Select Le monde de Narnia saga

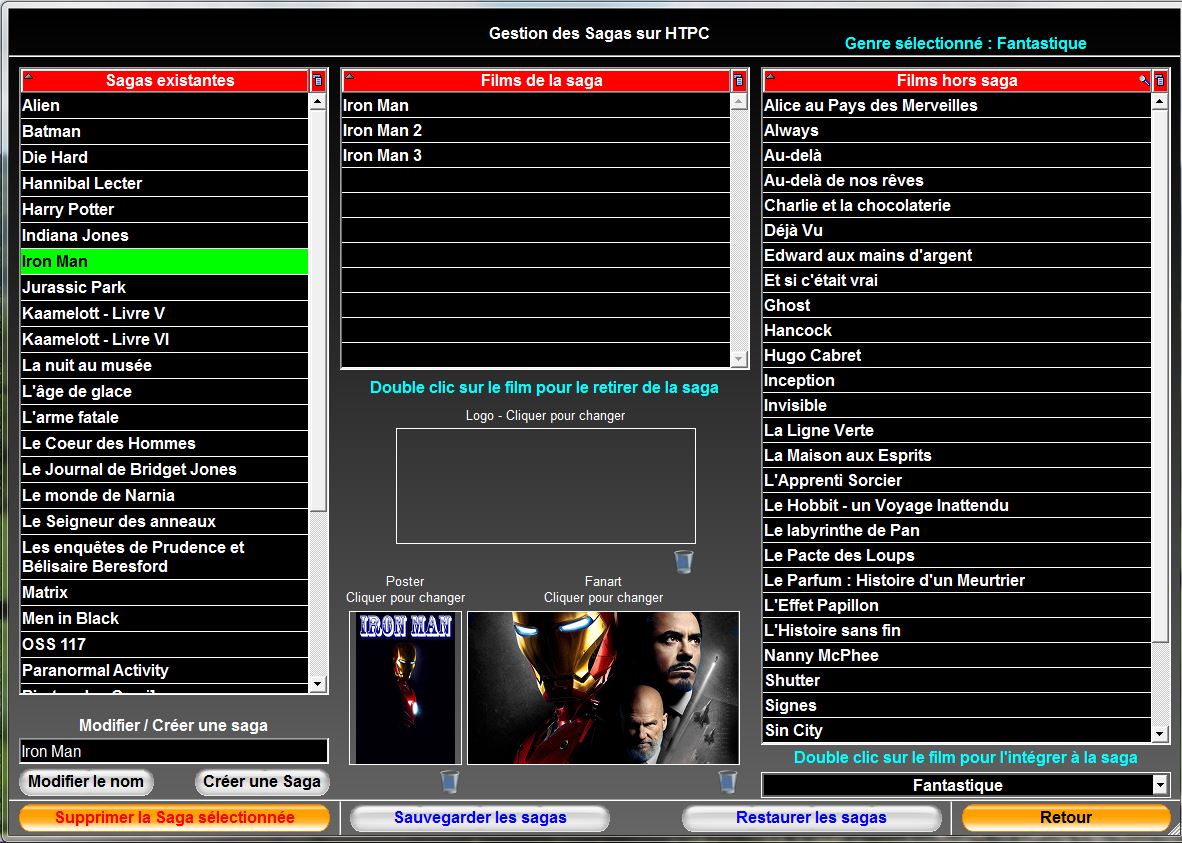click(x=164, y=495)
